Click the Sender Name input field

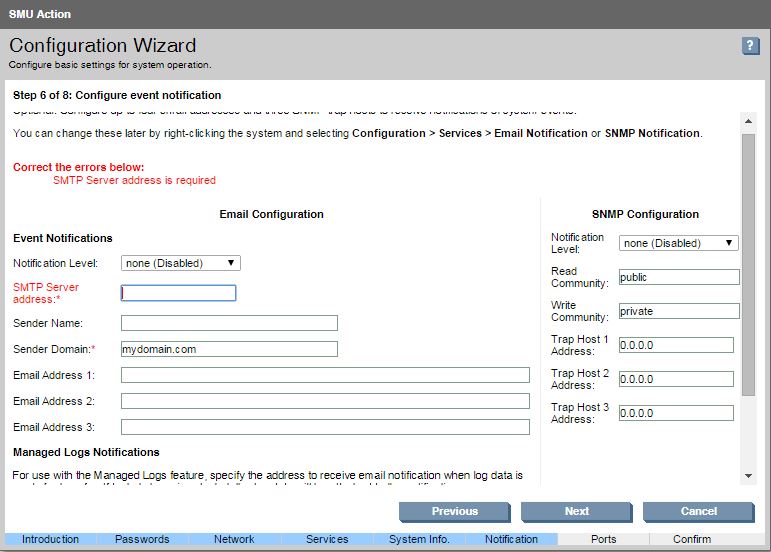229,323
